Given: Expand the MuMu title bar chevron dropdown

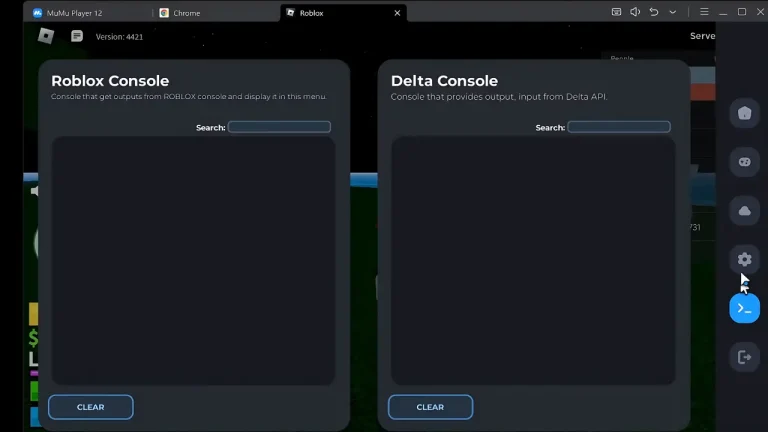Looking at the screenshot, I should [672, 12].
